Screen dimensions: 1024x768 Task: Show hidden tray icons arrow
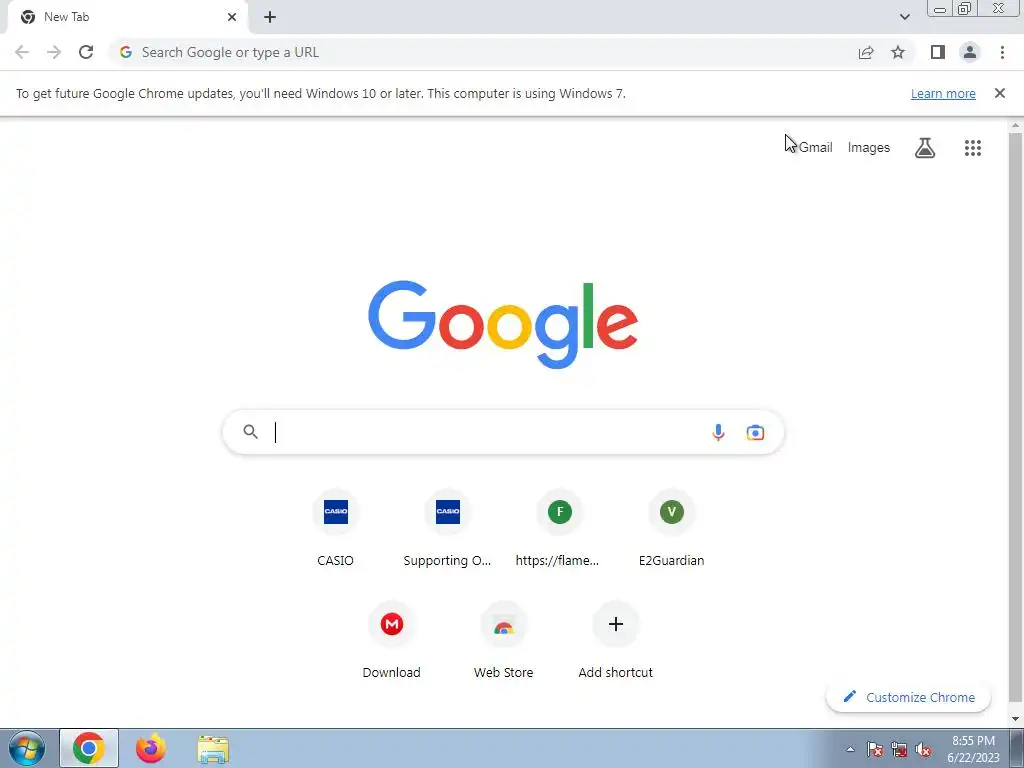click(850, 749)
